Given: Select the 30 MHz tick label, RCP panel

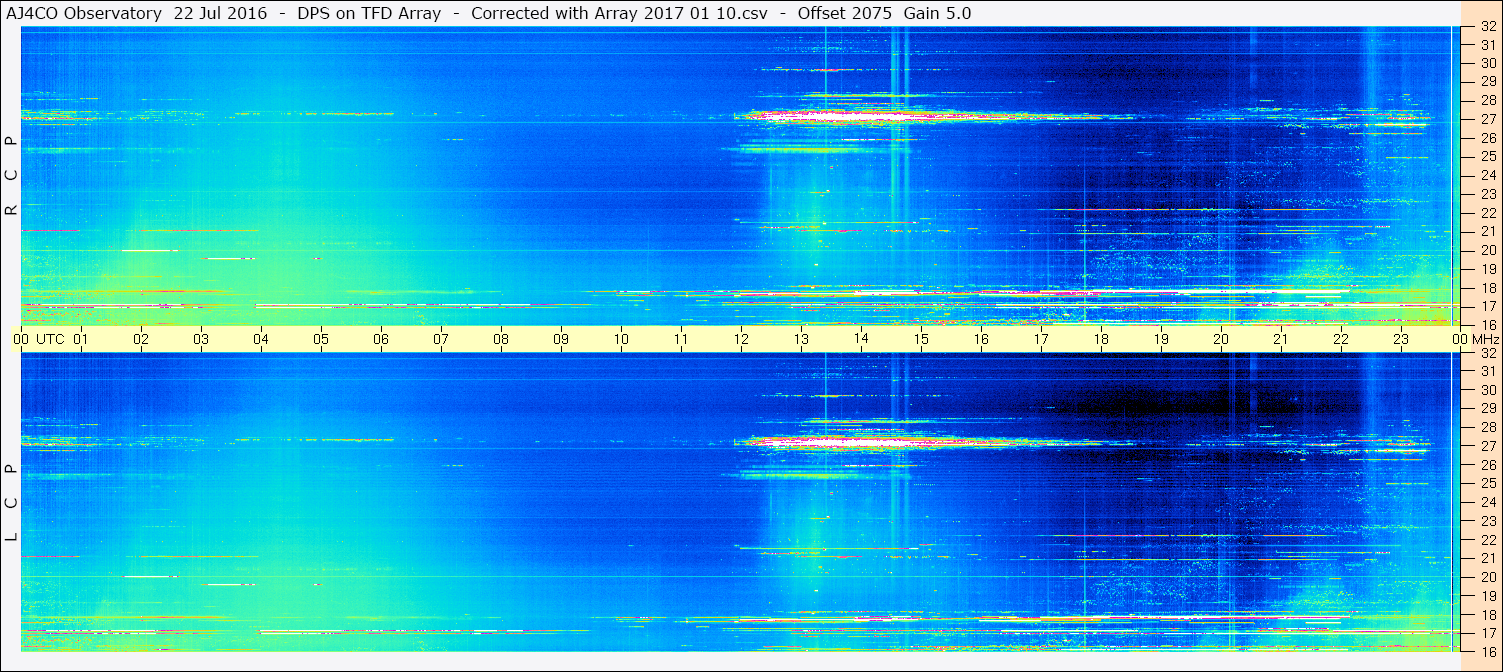Looking at the screenshot, I should tap(1487, 62).
